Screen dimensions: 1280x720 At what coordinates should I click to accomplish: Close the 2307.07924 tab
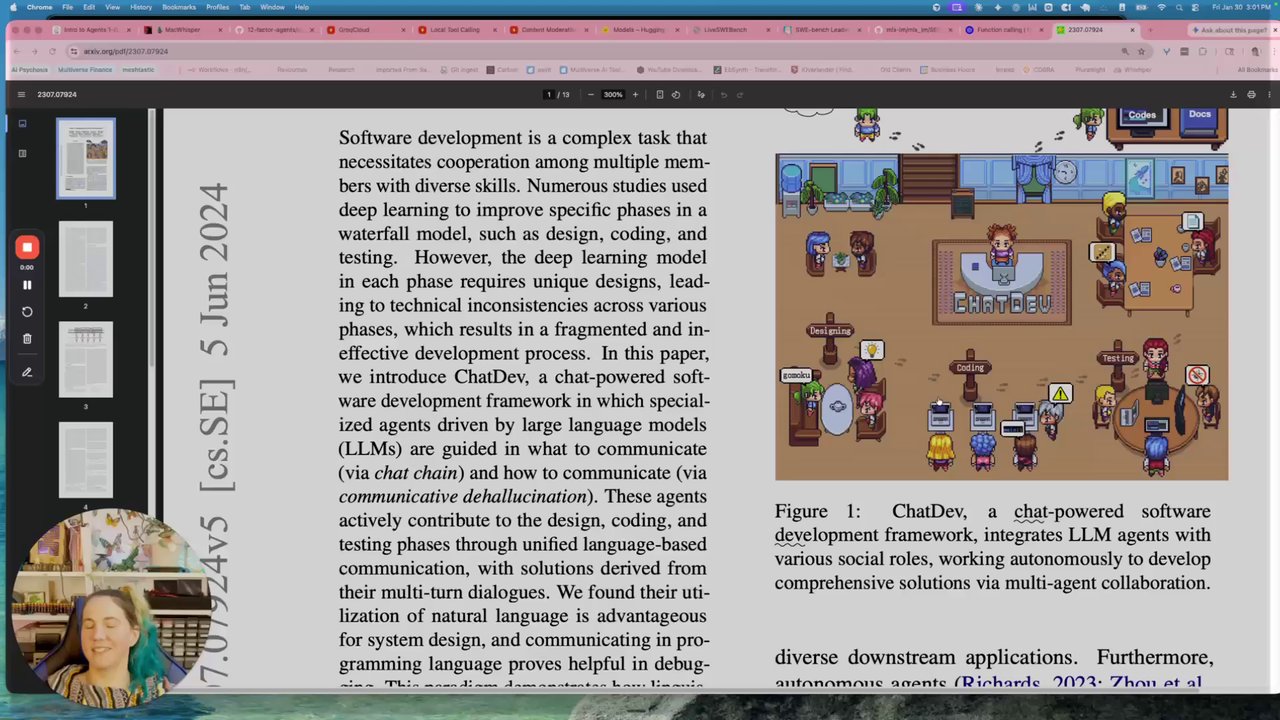1132,30
